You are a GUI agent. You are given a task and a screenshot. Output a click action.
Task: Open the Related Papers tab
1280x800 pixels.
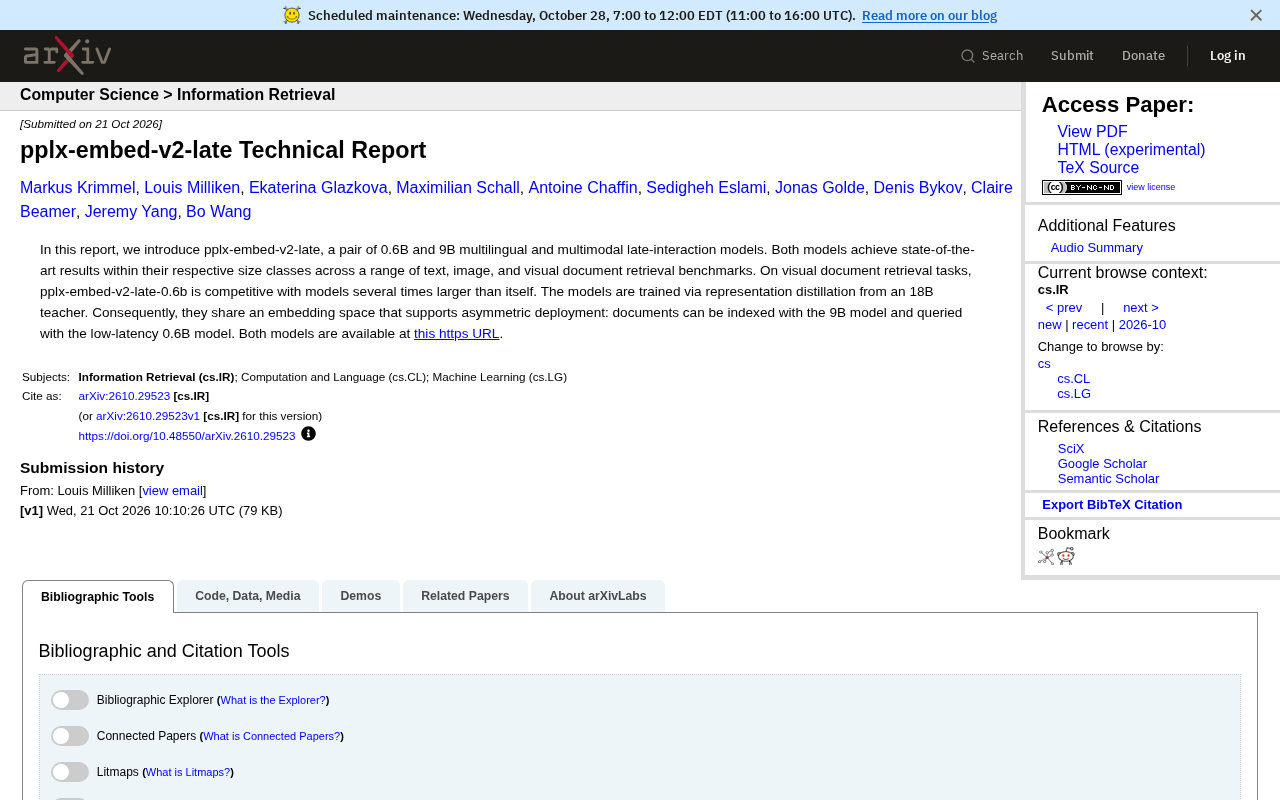[465, 596]
